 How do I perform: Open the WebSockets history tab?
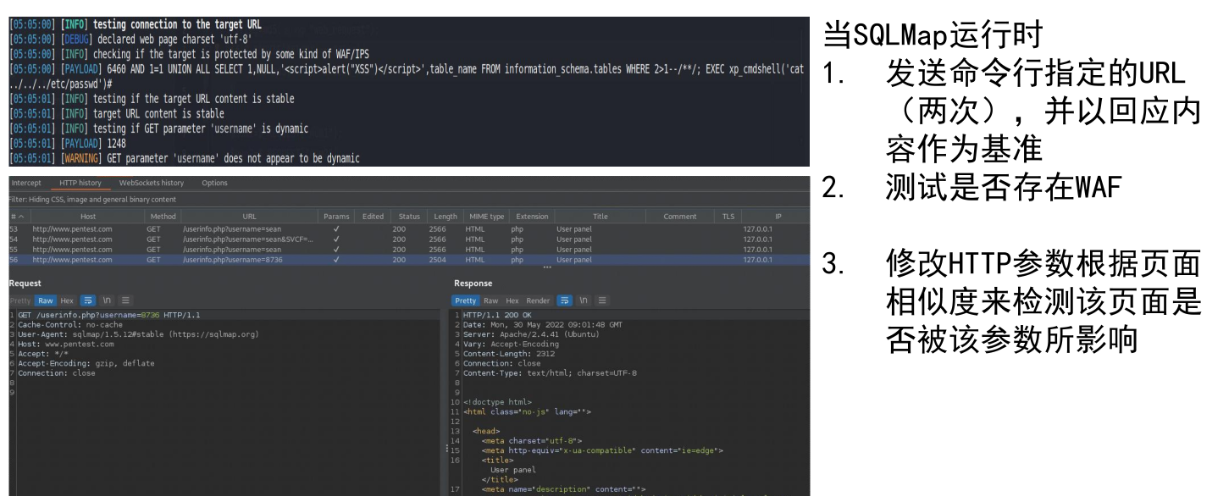point(152,182)
